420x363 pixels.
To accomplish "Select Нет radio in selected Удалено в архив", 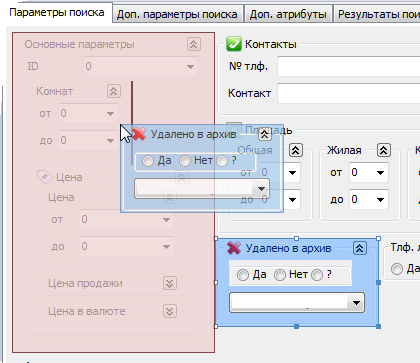I will 280,275.
